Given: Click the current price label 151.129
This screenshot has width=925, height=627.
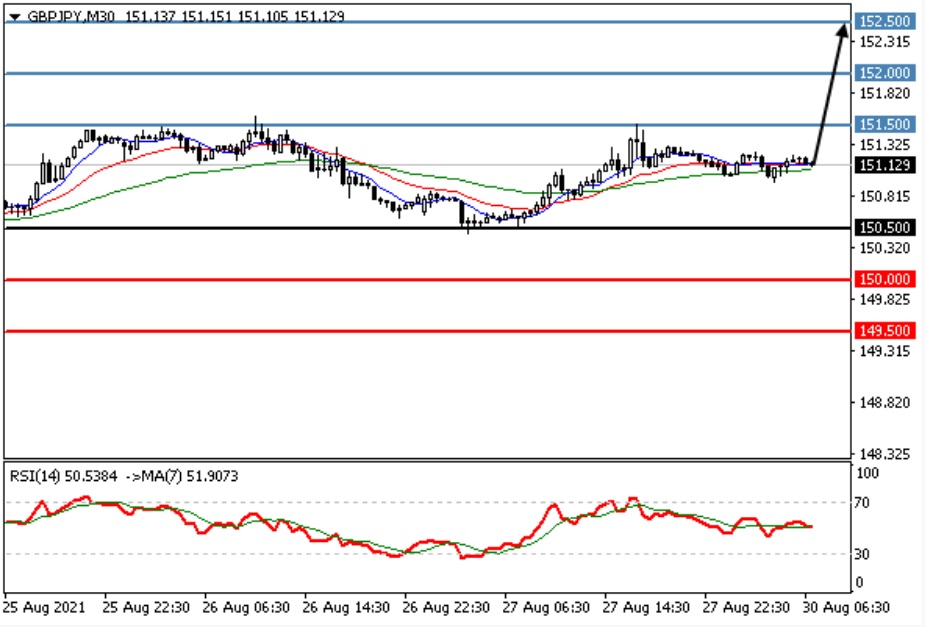Looking at the screenshot, I should tap(885, 165).
